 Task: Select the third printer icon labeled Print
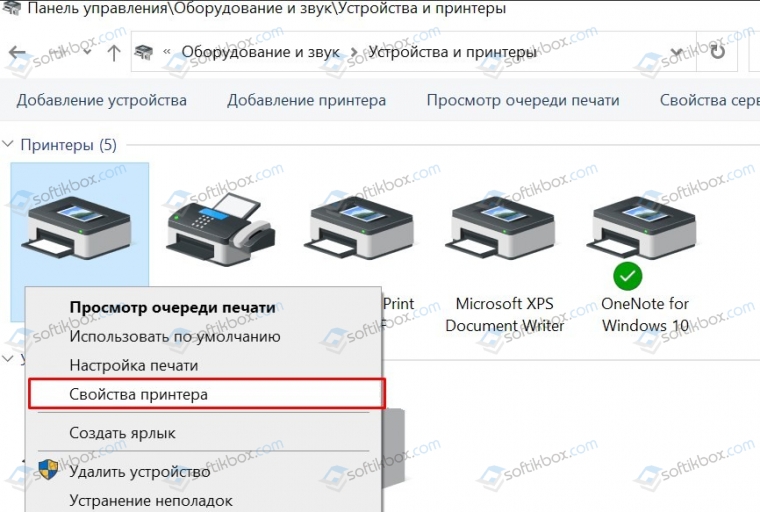[x=359, y=227]
